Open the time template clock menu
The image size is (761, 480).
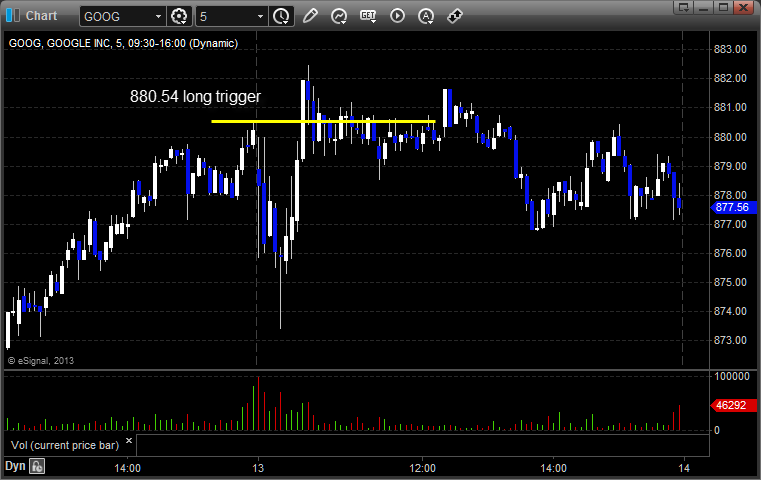281,17
